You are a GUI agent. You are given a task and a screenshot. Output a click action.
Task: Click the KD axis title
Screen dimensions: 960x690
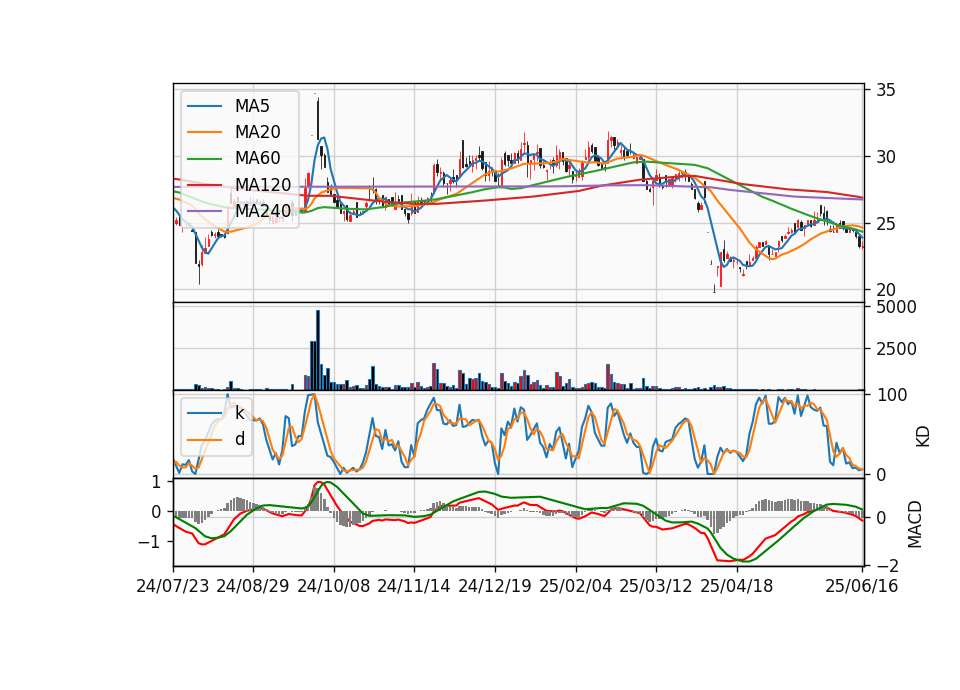pos(923,436)
